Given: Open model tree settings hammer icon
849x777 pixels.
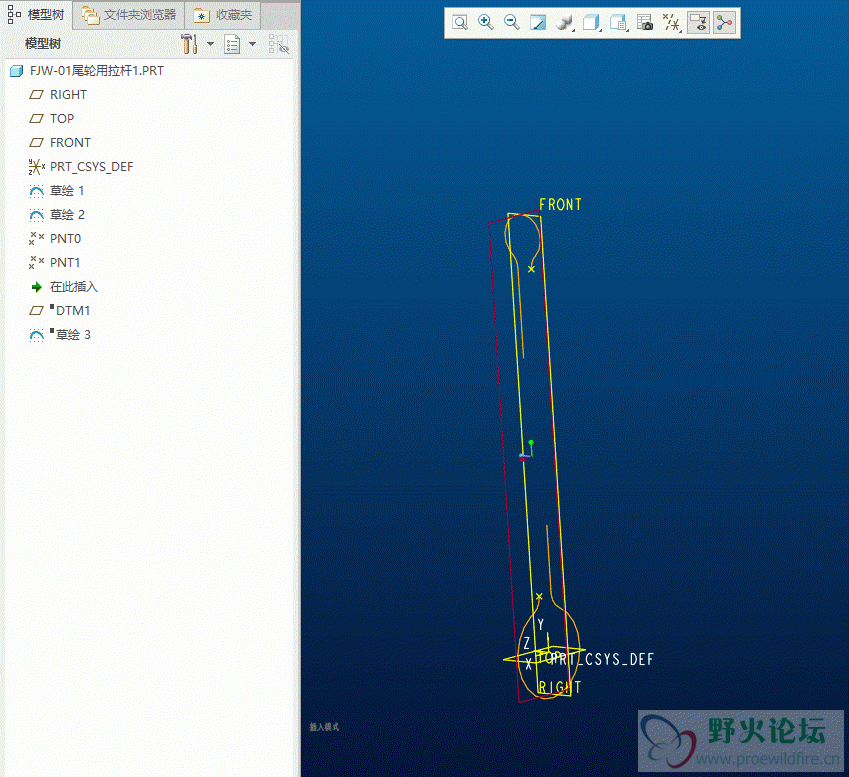Looking at the screenshot, I should [189, 44].
